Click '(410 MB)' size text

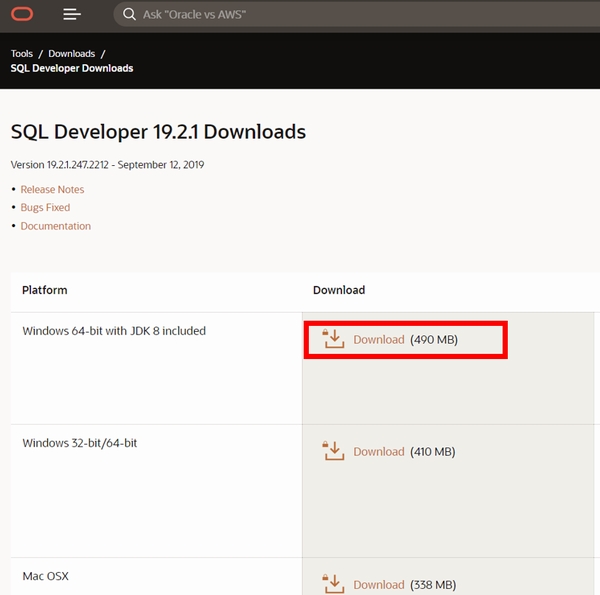pyautogui.click(x=433, y=452)
